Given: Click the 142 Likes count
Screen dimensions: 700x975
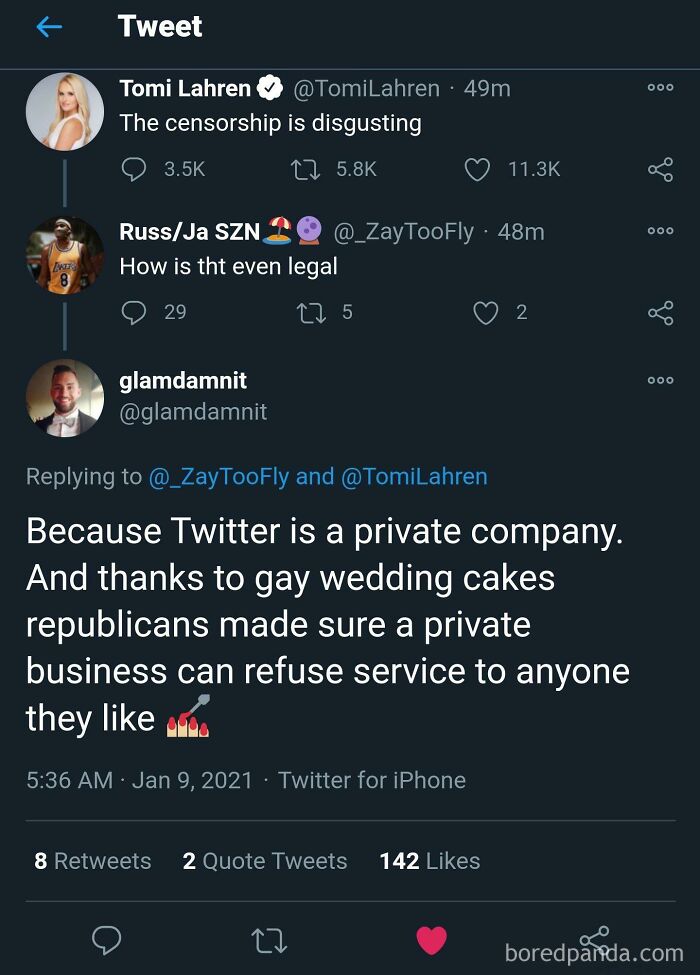Looking at the screenshot, I should [x=429, y=861].
